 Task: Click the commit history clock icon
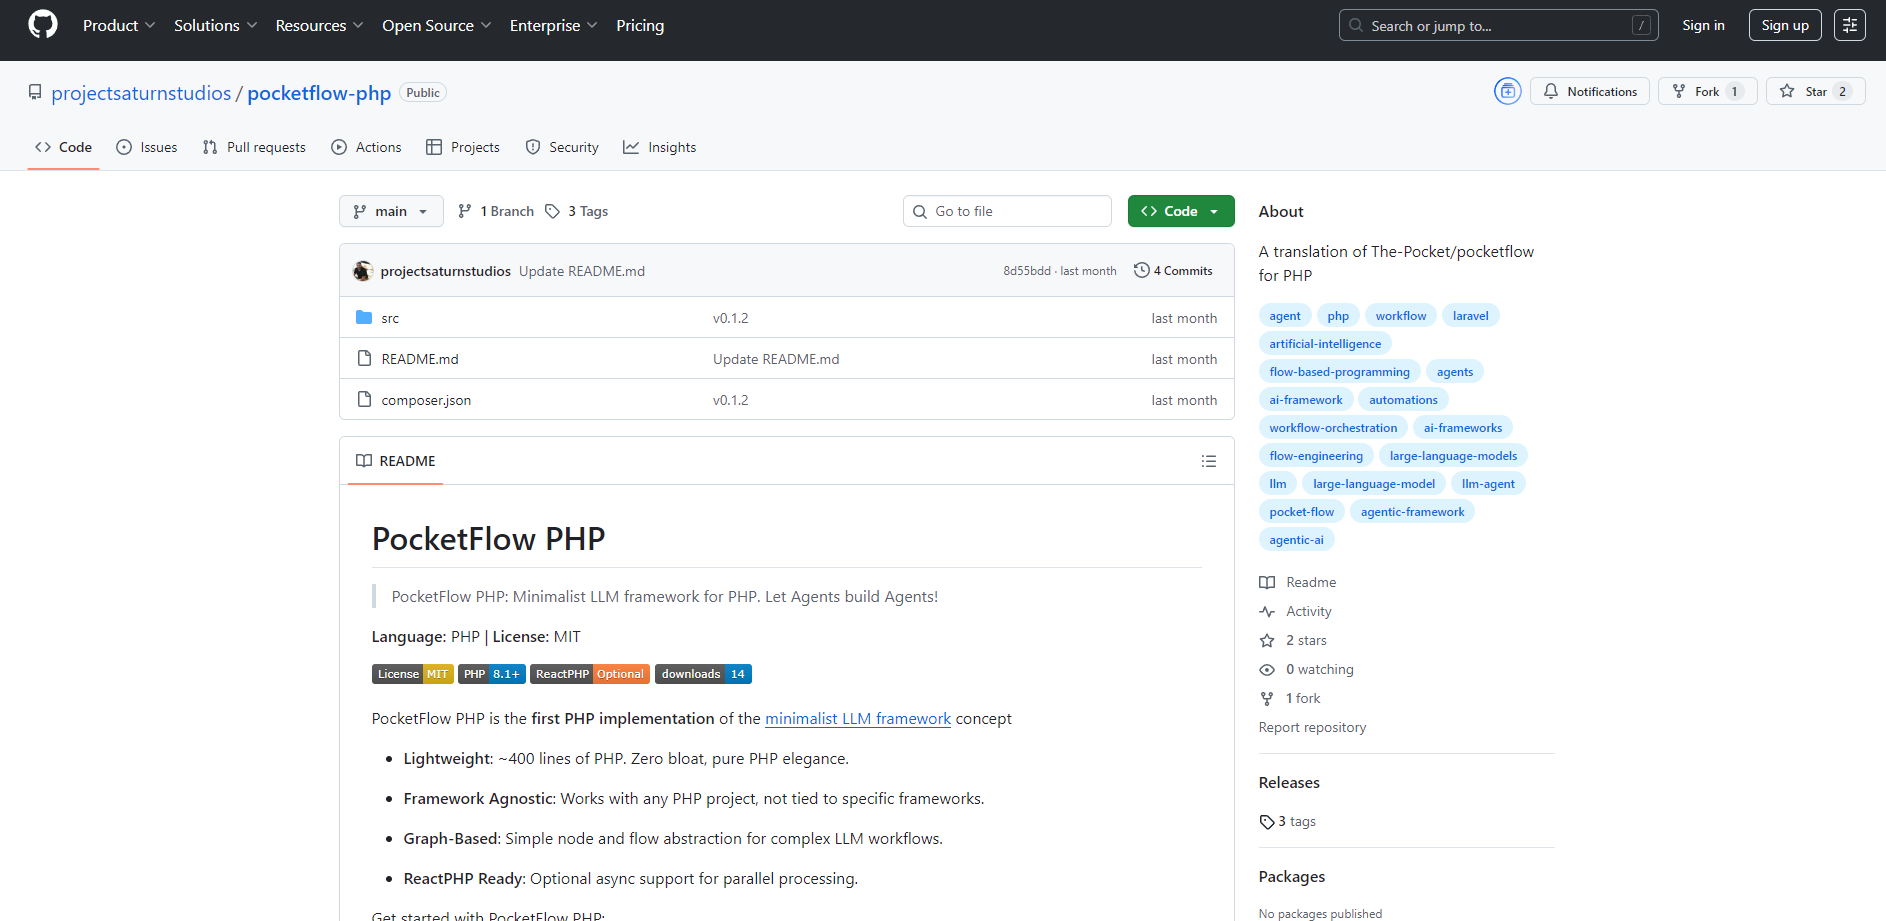point(1141,270)
